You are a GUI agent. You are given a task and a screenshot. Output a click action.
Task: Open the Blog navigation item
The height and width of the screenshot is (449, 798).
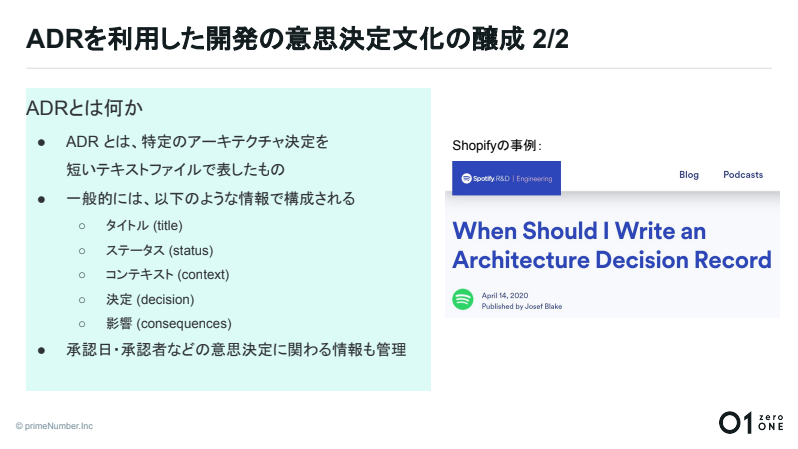click(x=689, y=175)
